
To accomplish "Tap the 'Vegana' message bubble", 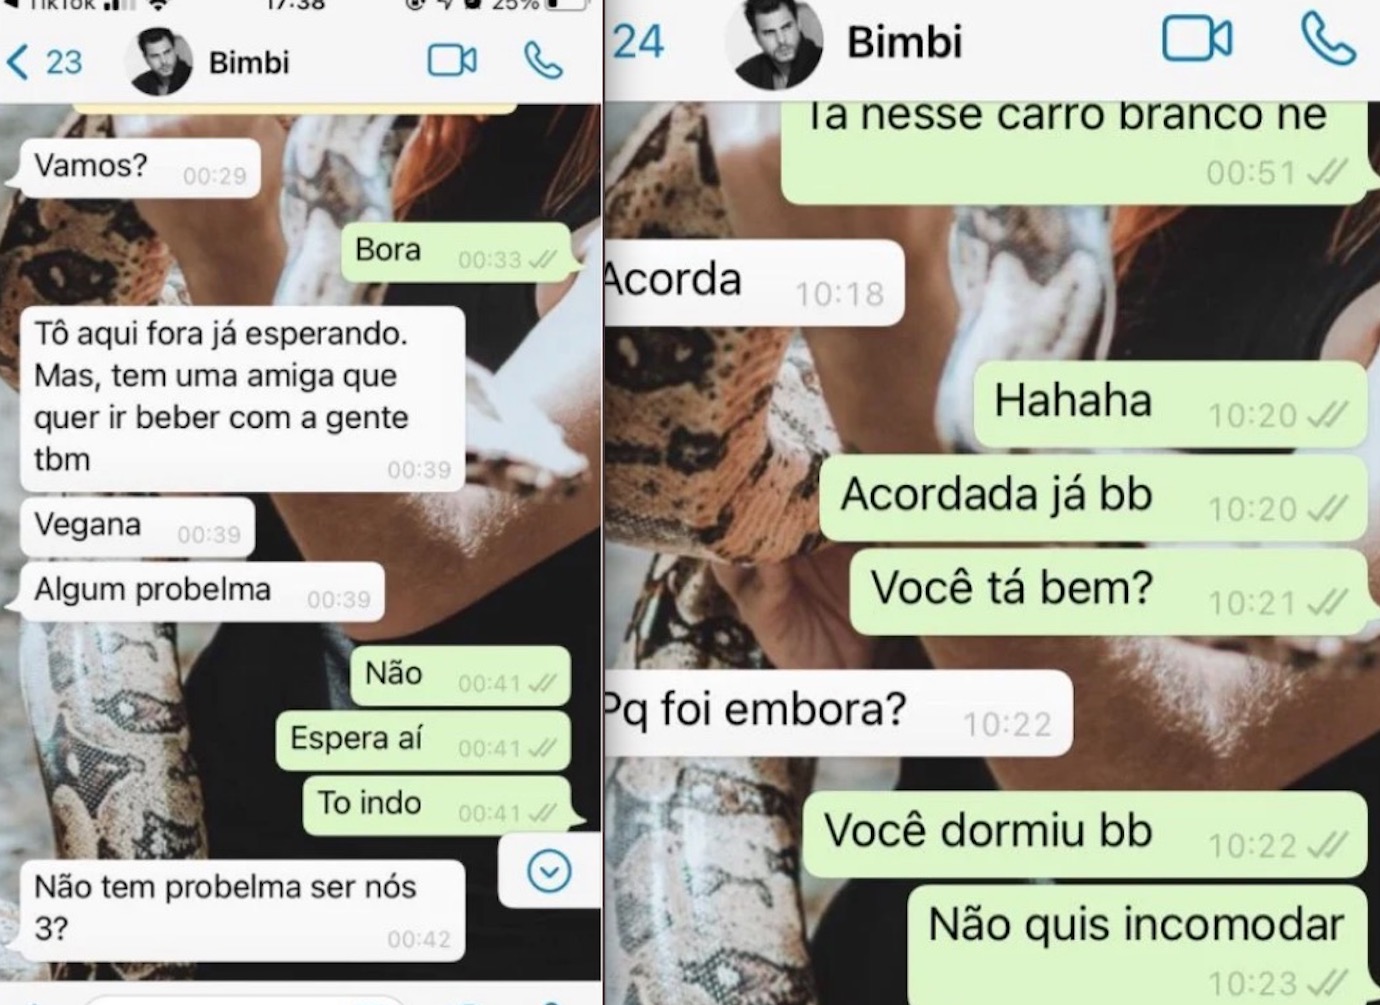I will (x=138, y=527).
